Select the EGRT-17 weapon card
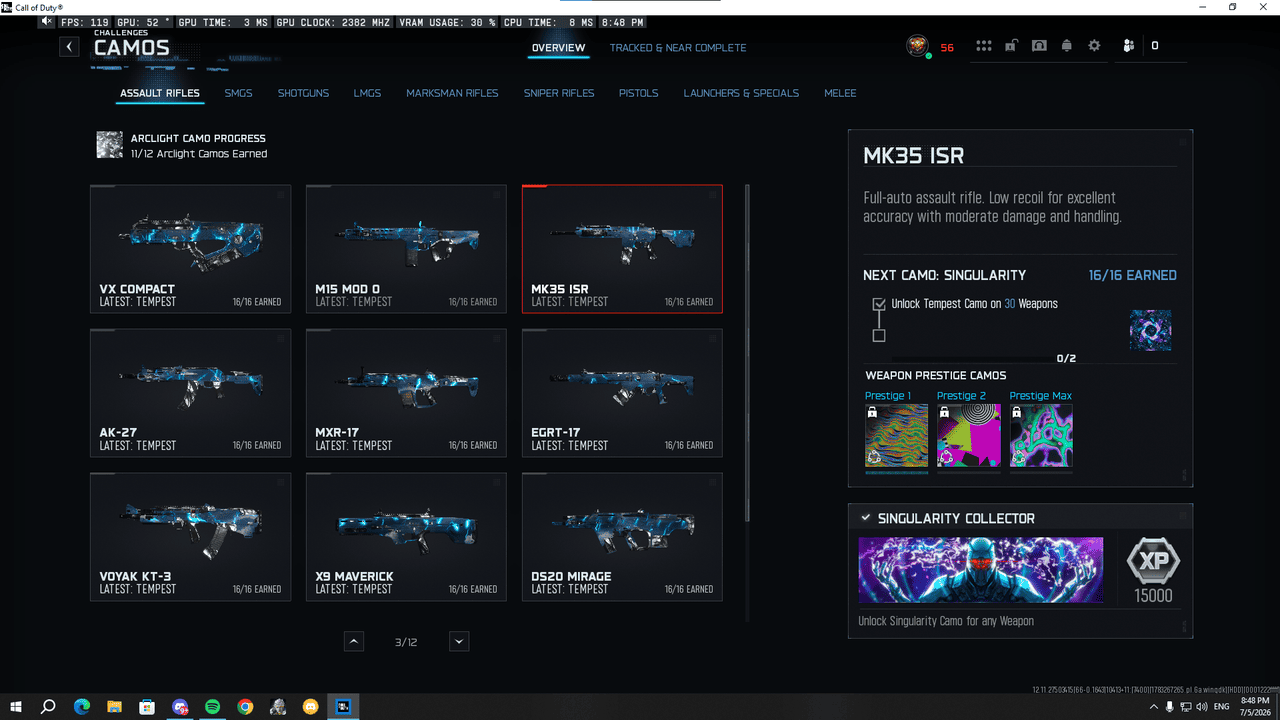The image size is (1280, 720). point(622,393)
